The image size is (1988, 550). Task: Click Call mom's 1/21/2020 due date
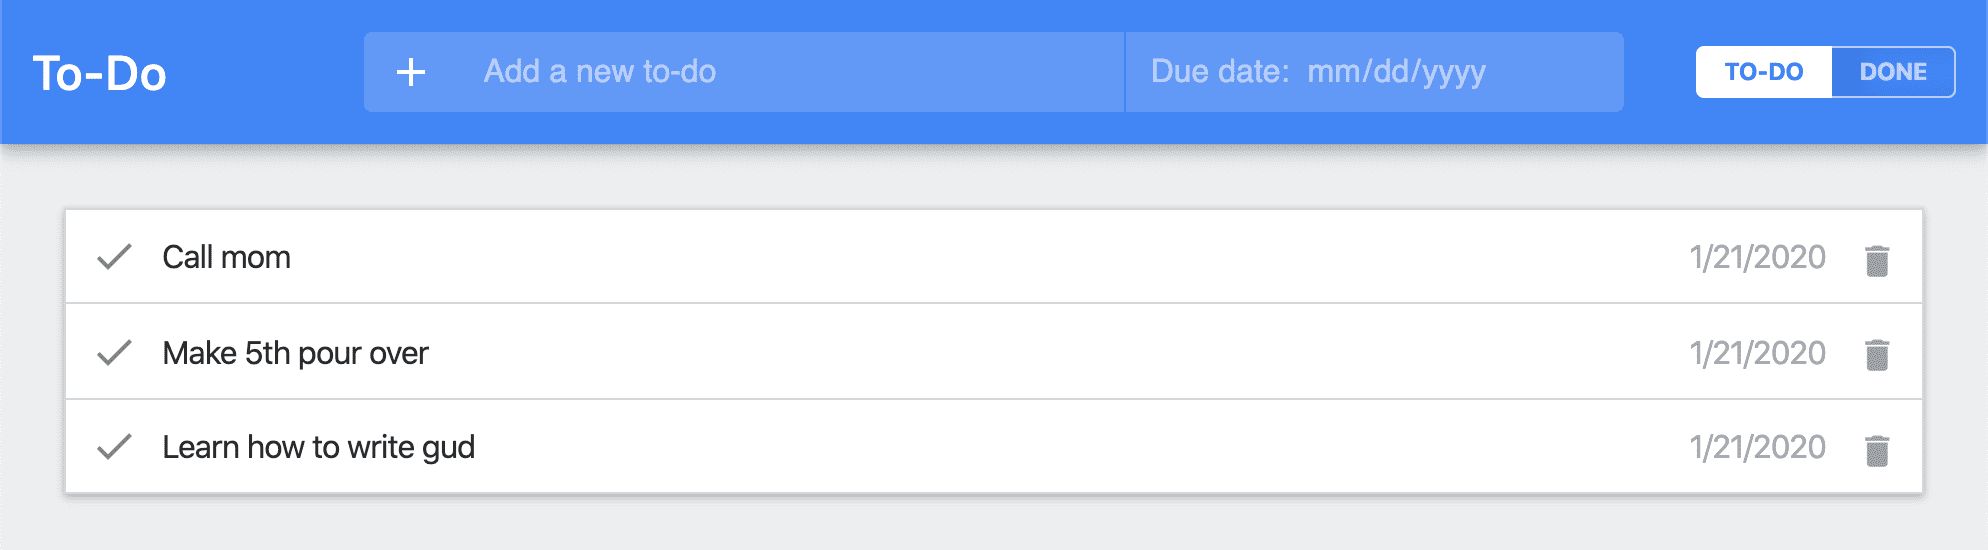(1757, 257)
